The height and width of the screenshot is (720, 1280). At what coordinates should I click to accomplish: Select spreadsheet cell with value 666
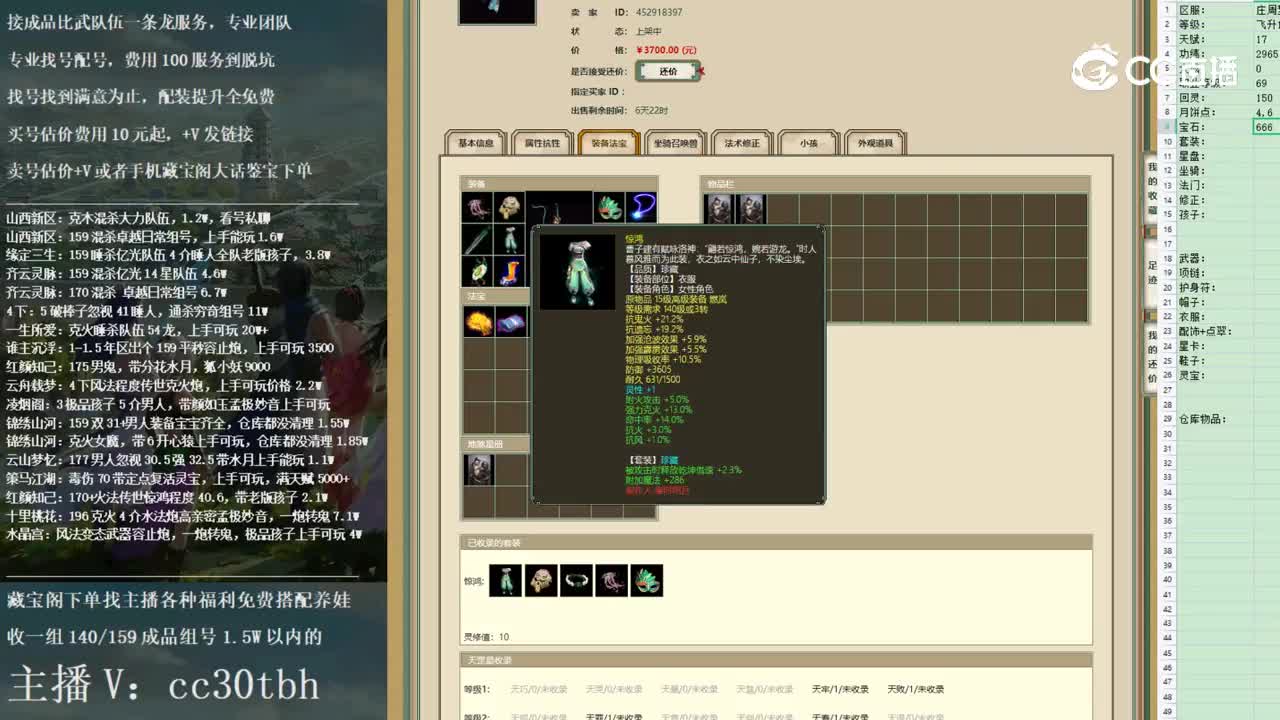tap(1267, 127)
